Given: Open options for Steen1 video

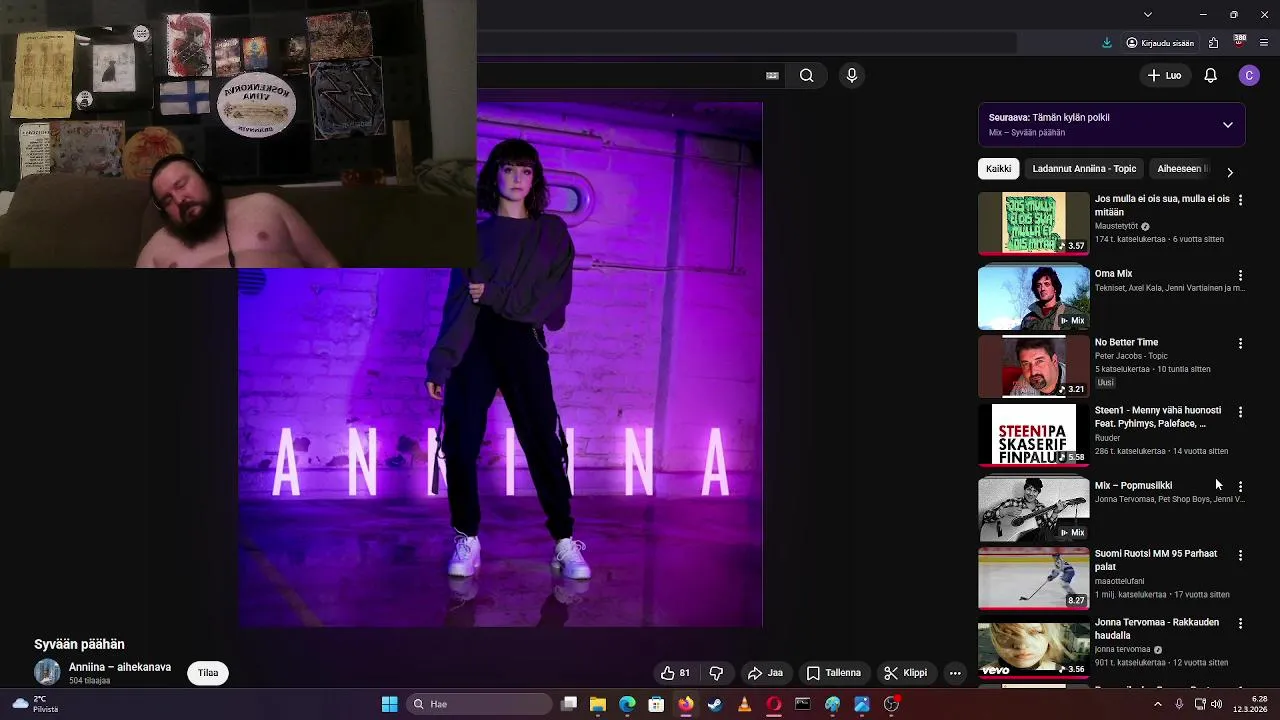Looking at the screenshot, I should tap(1240, 412).
